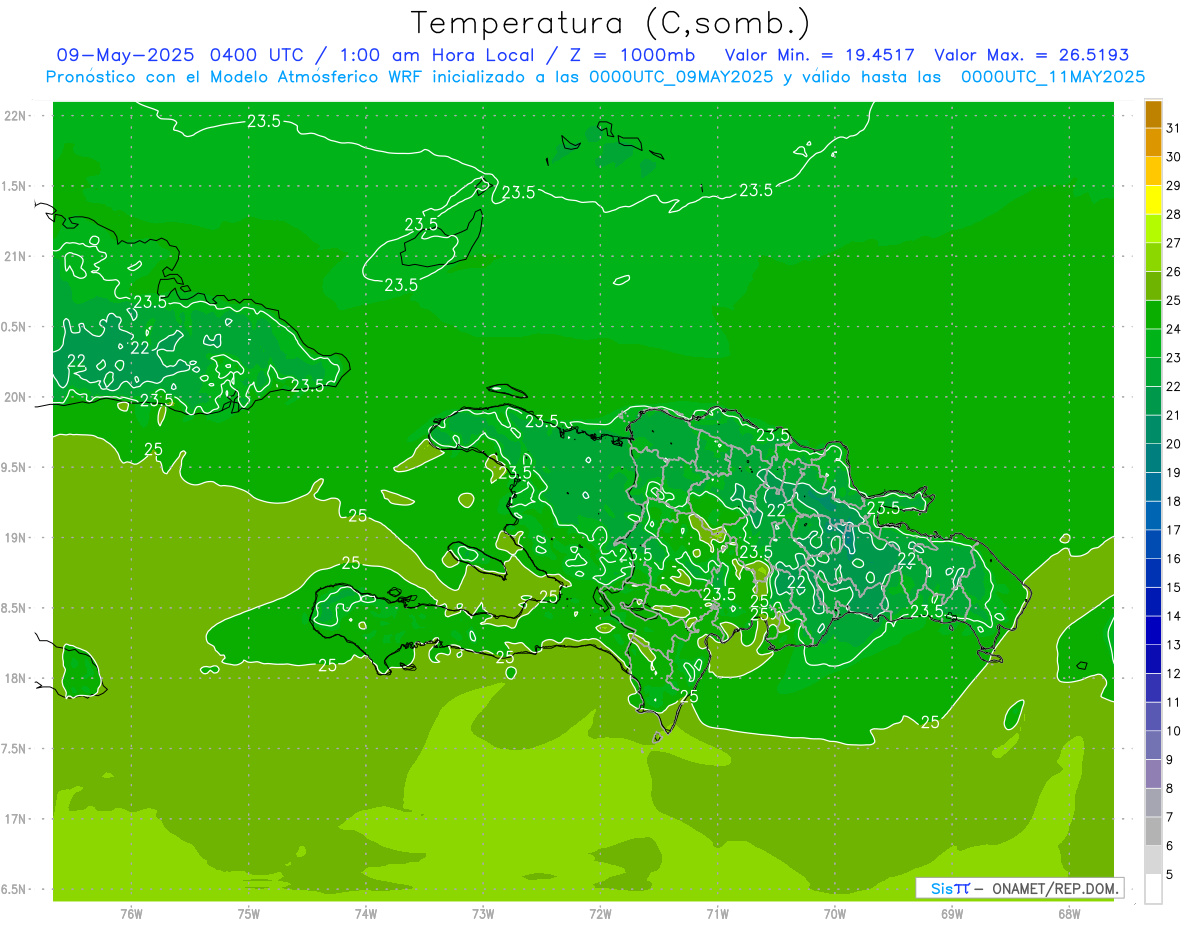This screenshot has width=1200, height=927.
Task: Click the blue swatch between 15 and 16
Action: coord(1153,573)
